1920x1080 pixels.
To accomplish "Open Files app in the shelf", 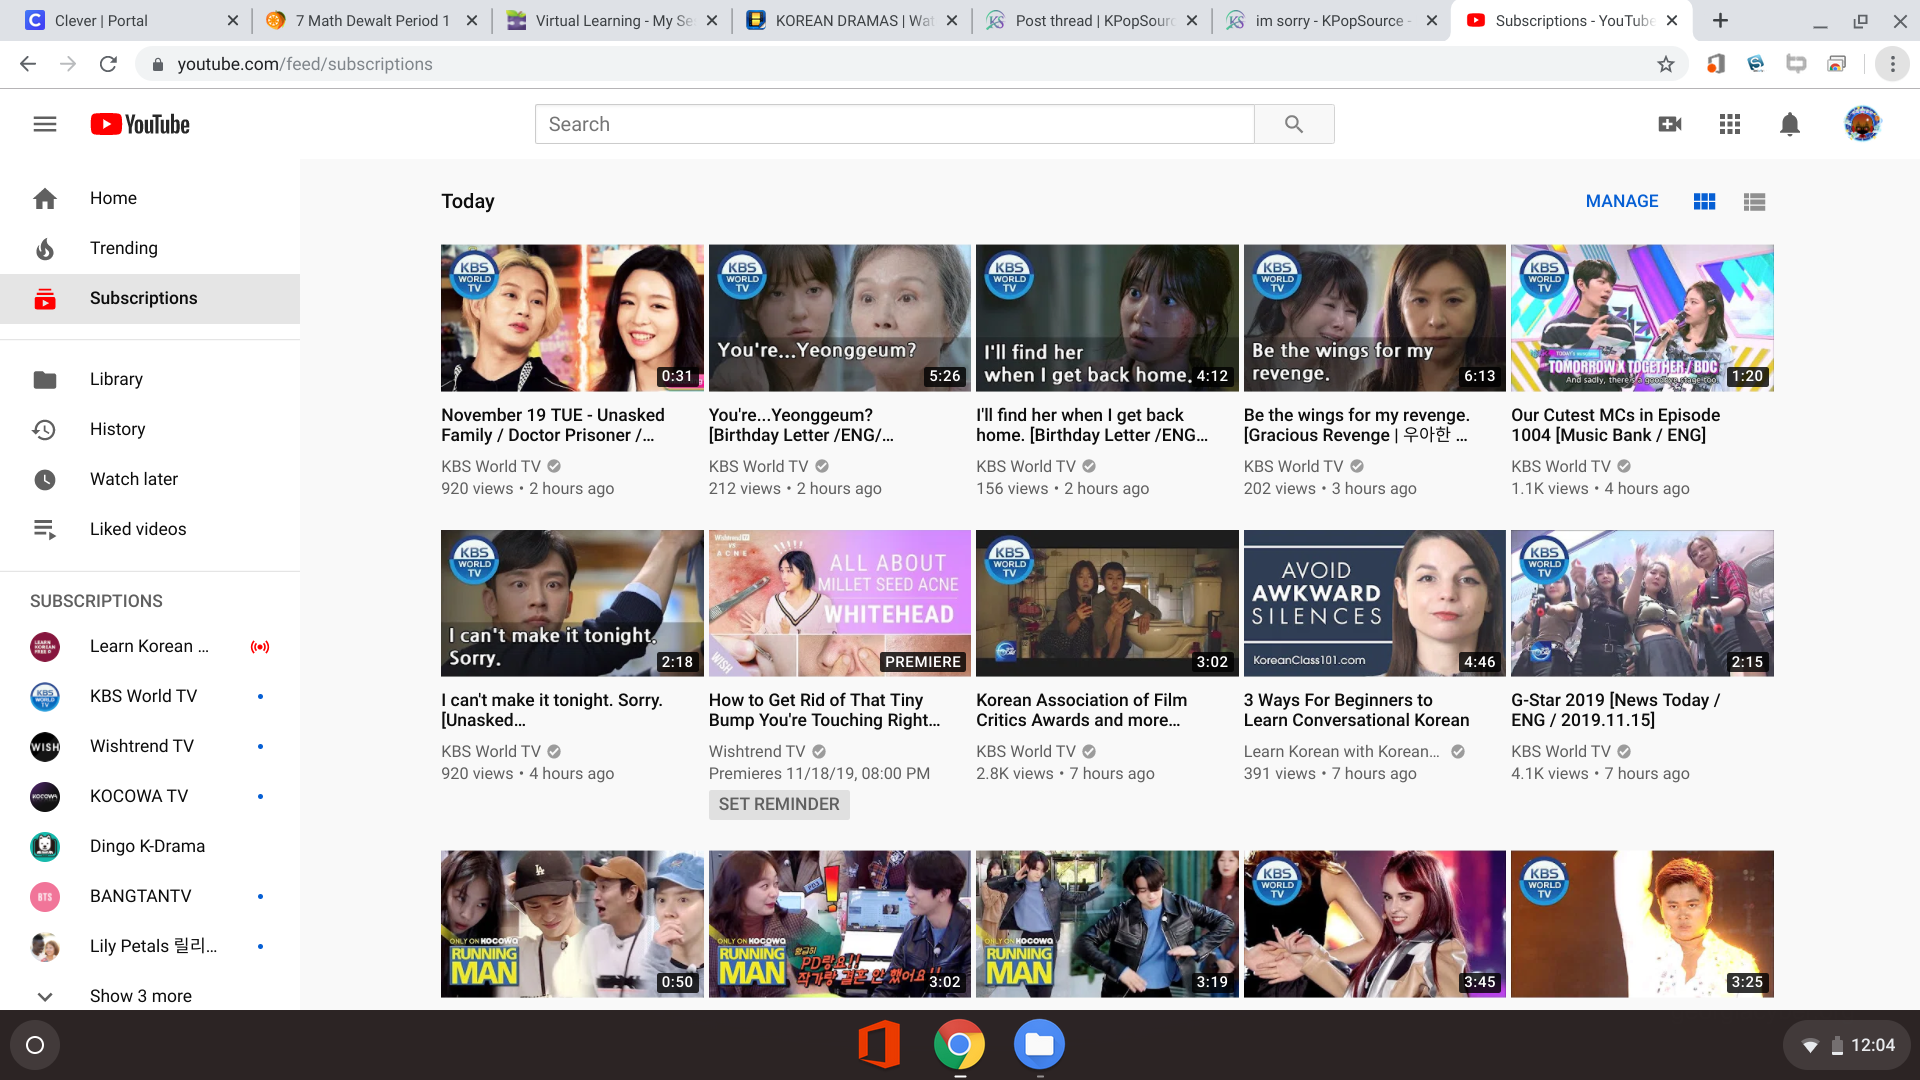I will (x=1039, y=1045).
